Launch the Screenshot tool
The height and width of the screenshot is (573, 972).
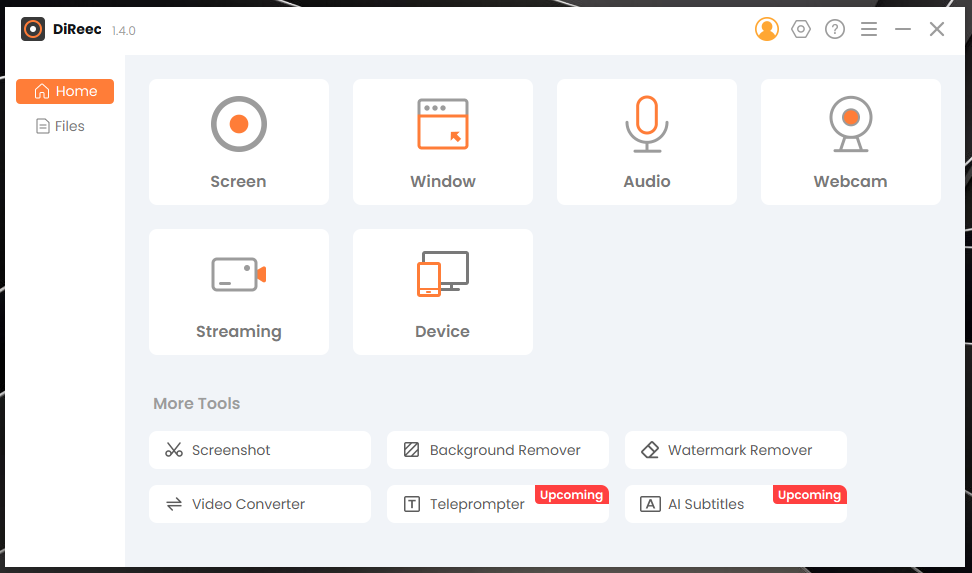pos(260,450)
